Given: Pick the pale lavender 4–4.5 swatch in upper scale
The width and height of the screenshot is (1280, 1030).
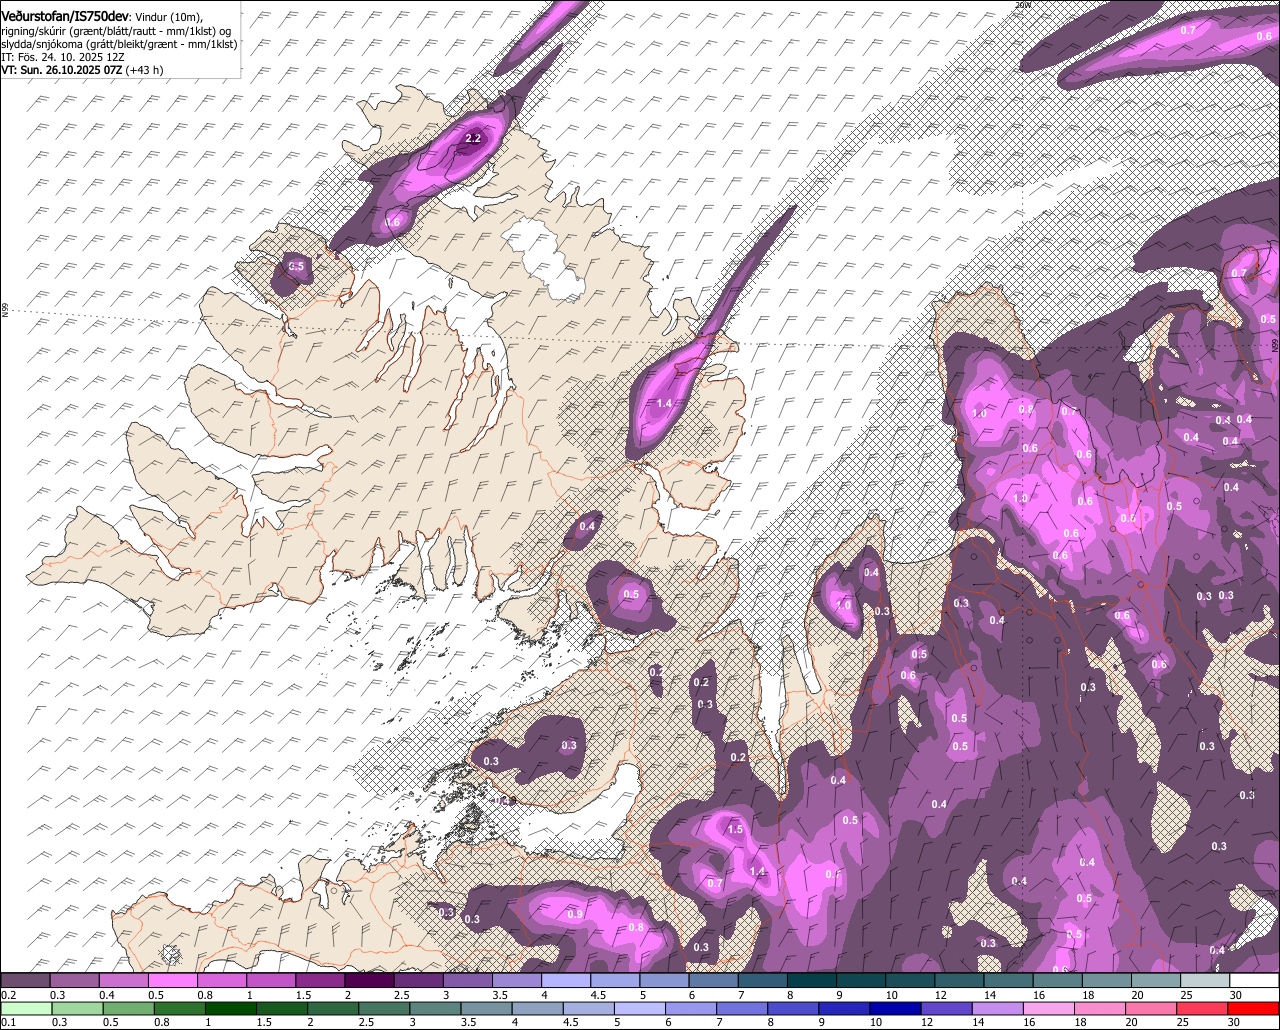Looking at the screenshot, I should (566, 980).
